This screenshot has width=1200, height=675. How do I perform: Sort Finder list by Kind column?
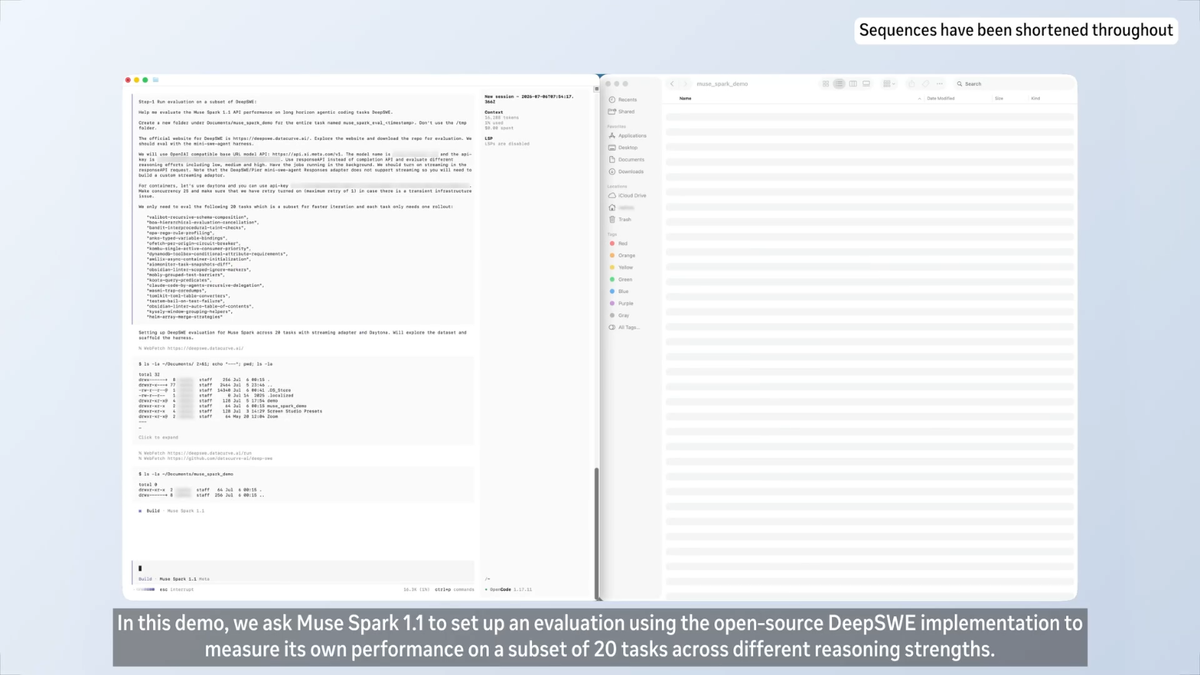click(x=1036, y=98)
